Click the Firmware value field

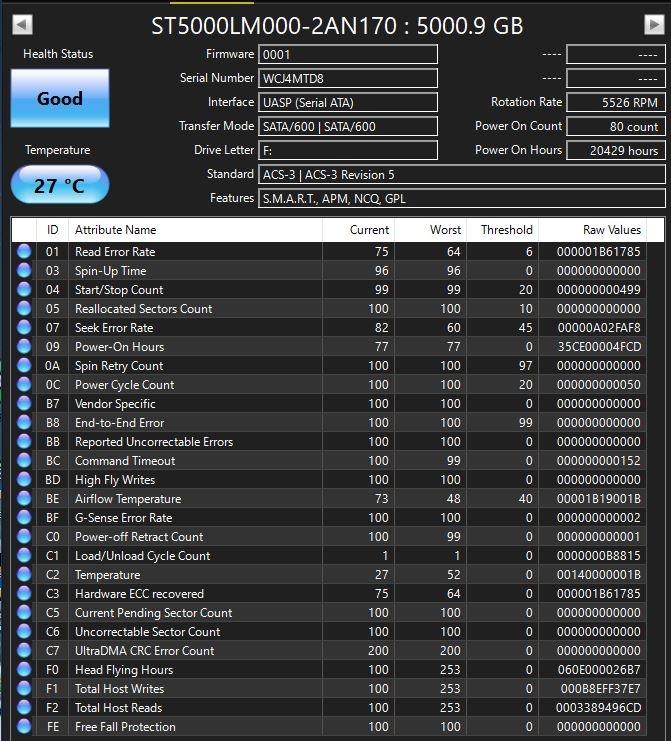point(347,54)
